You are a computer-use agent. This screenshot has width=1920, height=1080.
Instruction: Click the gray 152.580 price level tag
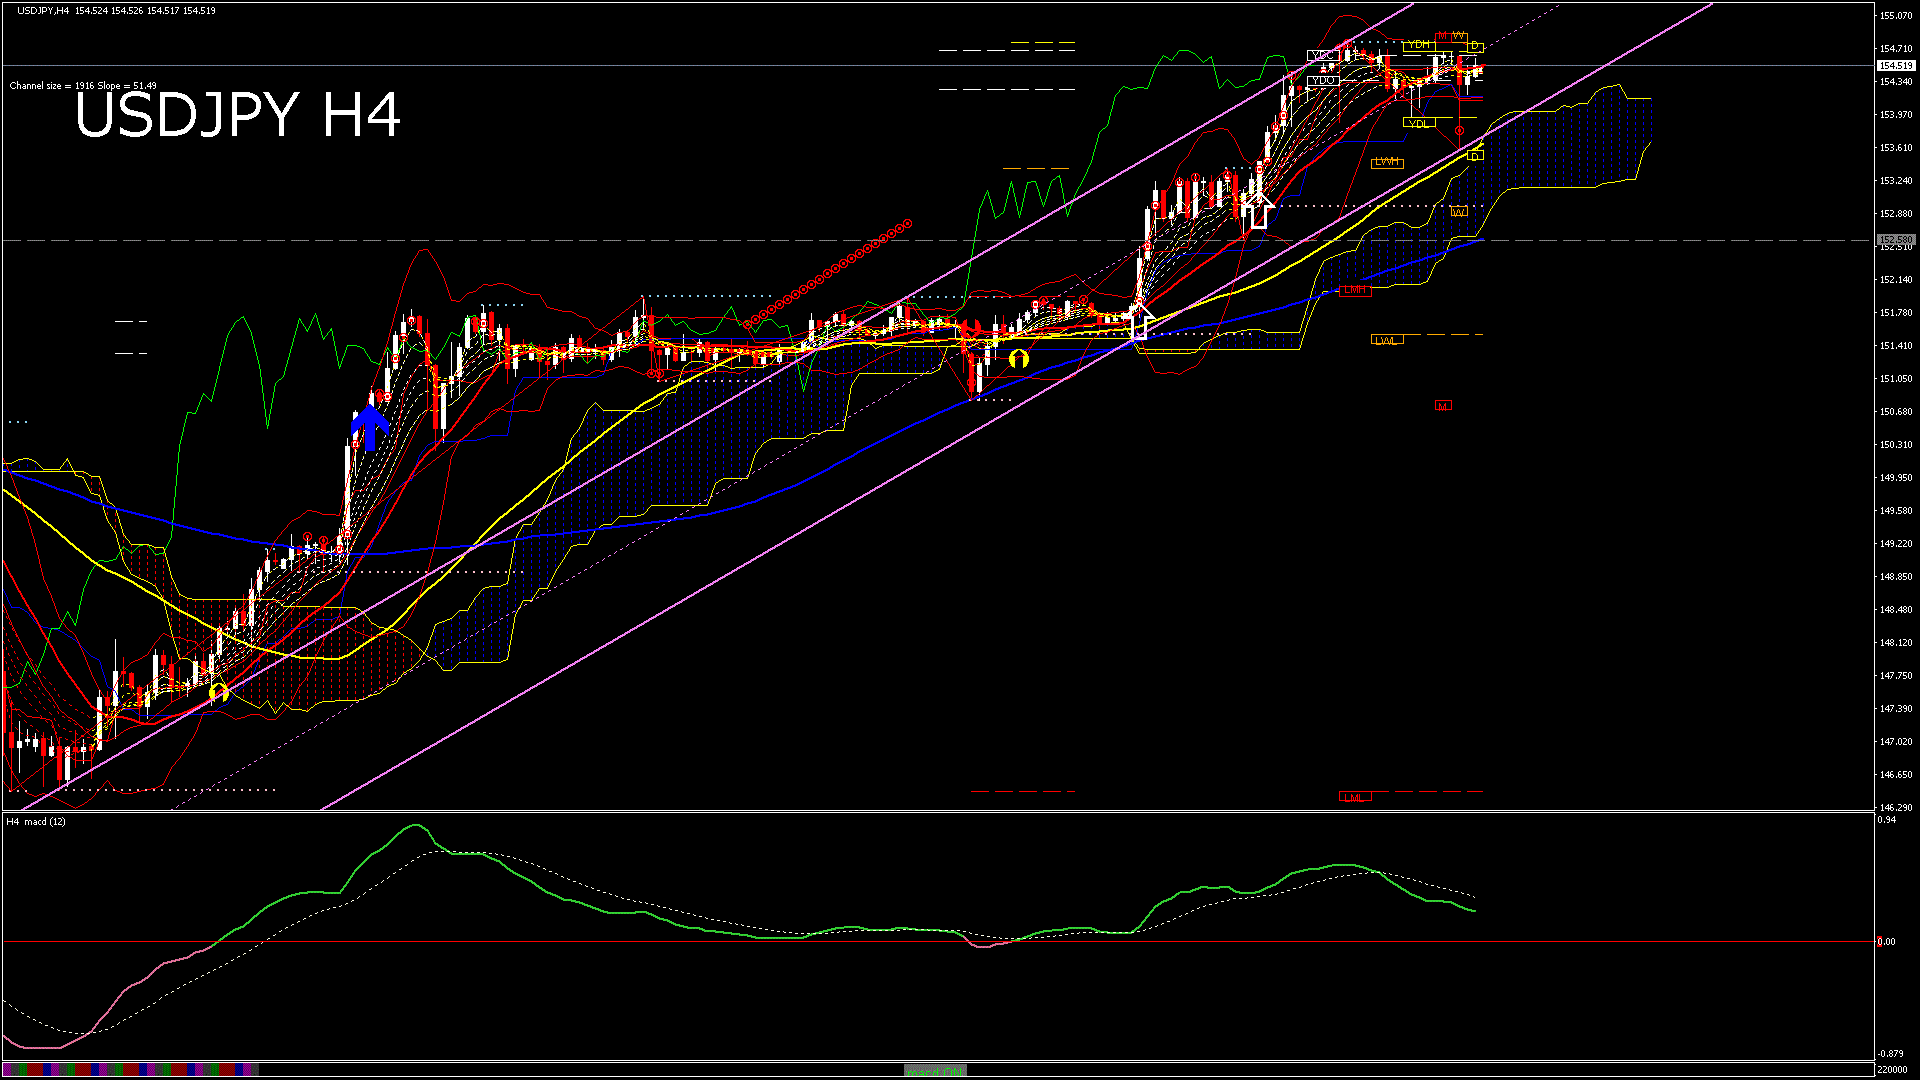pos(1895,240)
